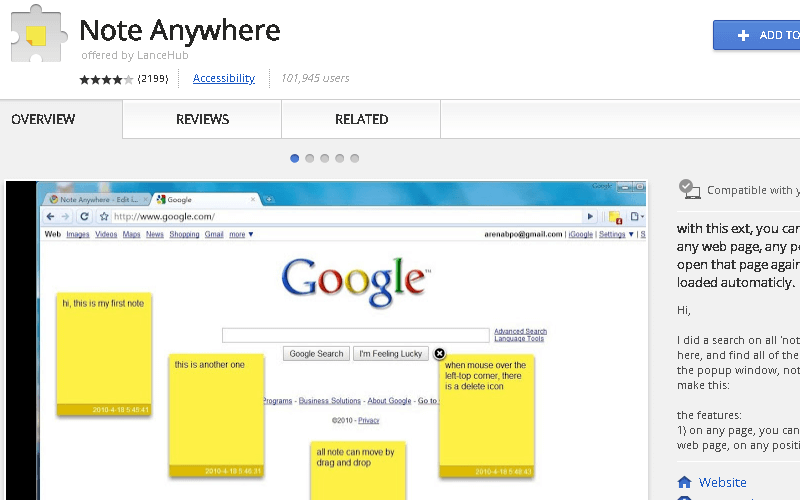Expand the more dropdown in Google navigation
The height and width of the screenshot is (500, 800).
click(241, 234)
